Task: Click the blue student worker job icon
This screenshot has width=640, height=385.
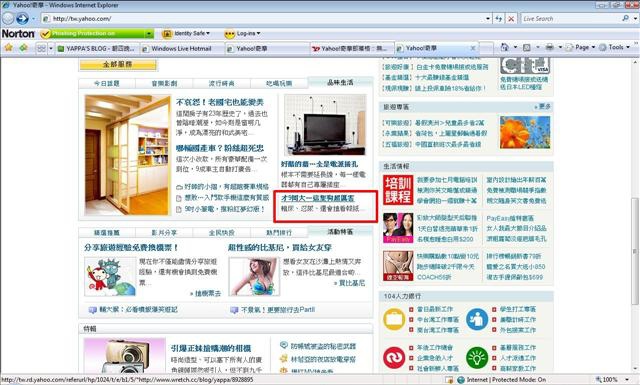Action: coord(477,319)
